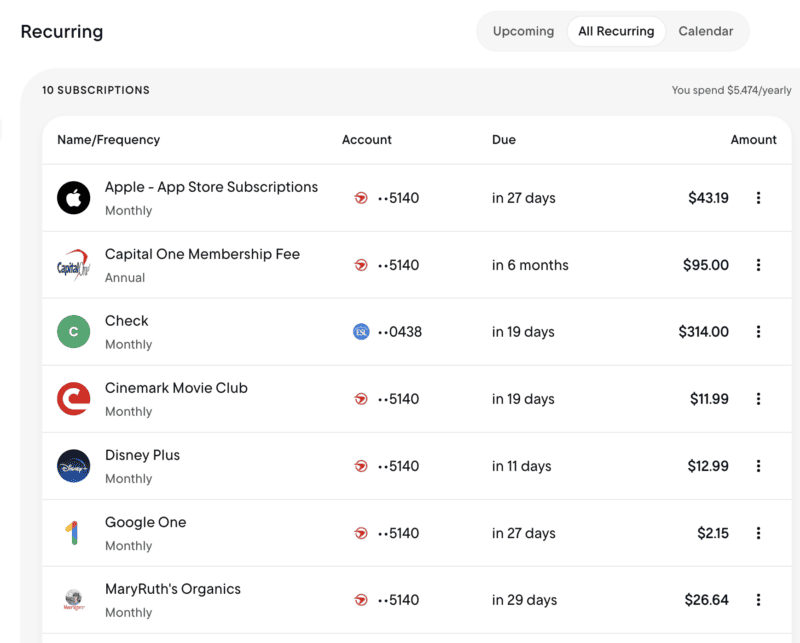The width and height of the screenshot is (800, 643).
Task: Switch to the Calendar tab
Action: [706, 31]
